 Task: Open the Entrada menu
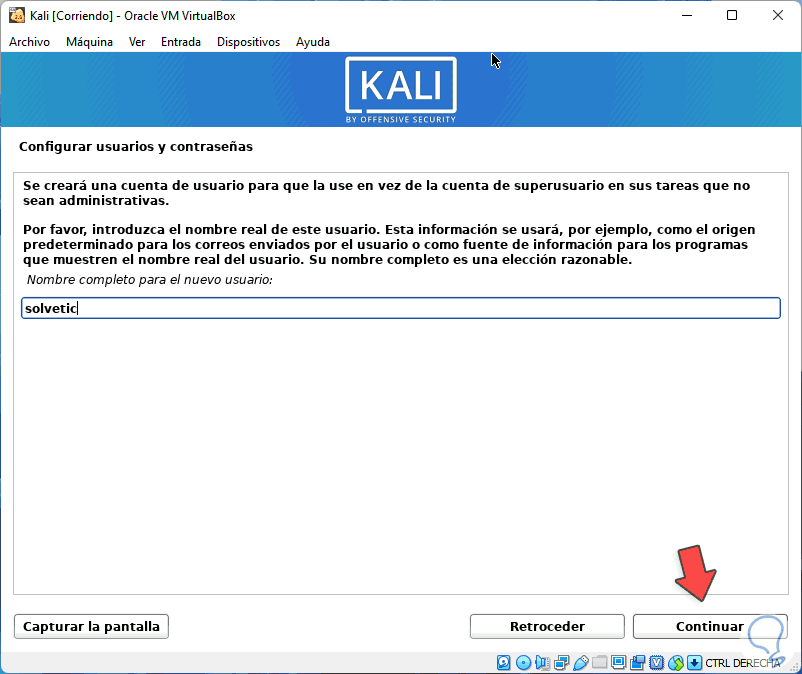point(181,42)
